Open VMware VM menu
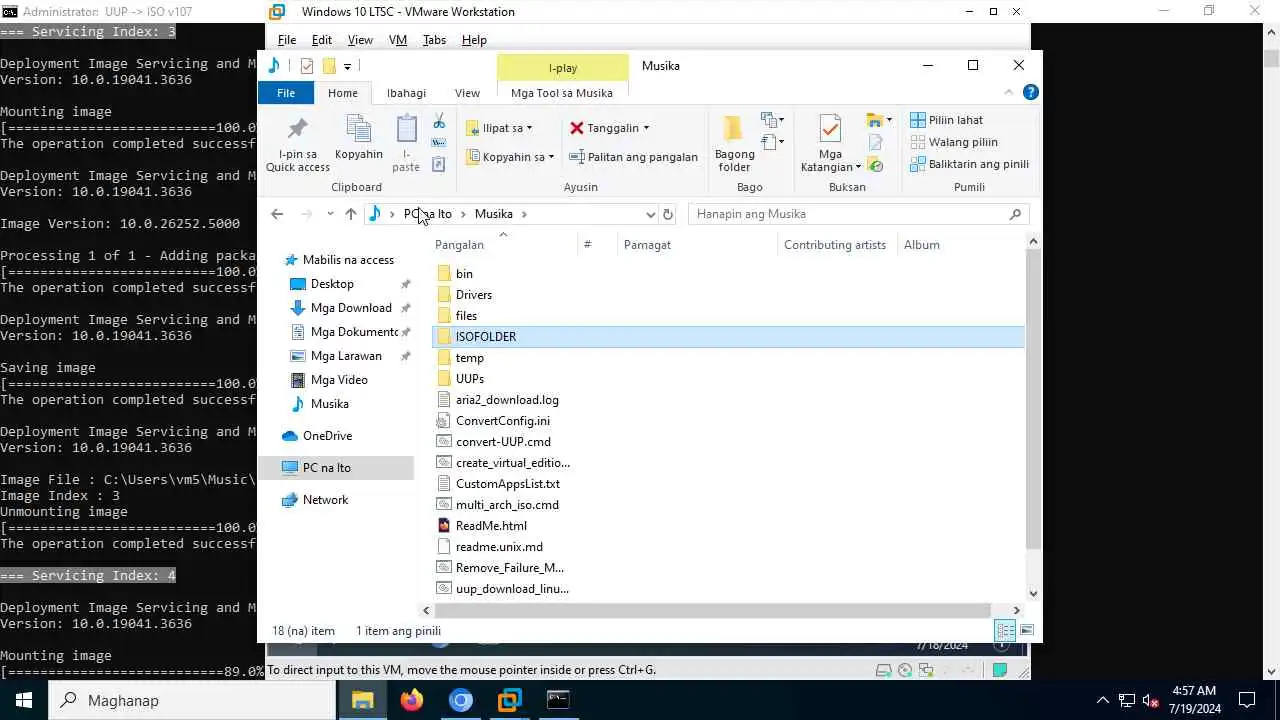1280x720 pixels. pyautogui.click(x=397, y=40)
